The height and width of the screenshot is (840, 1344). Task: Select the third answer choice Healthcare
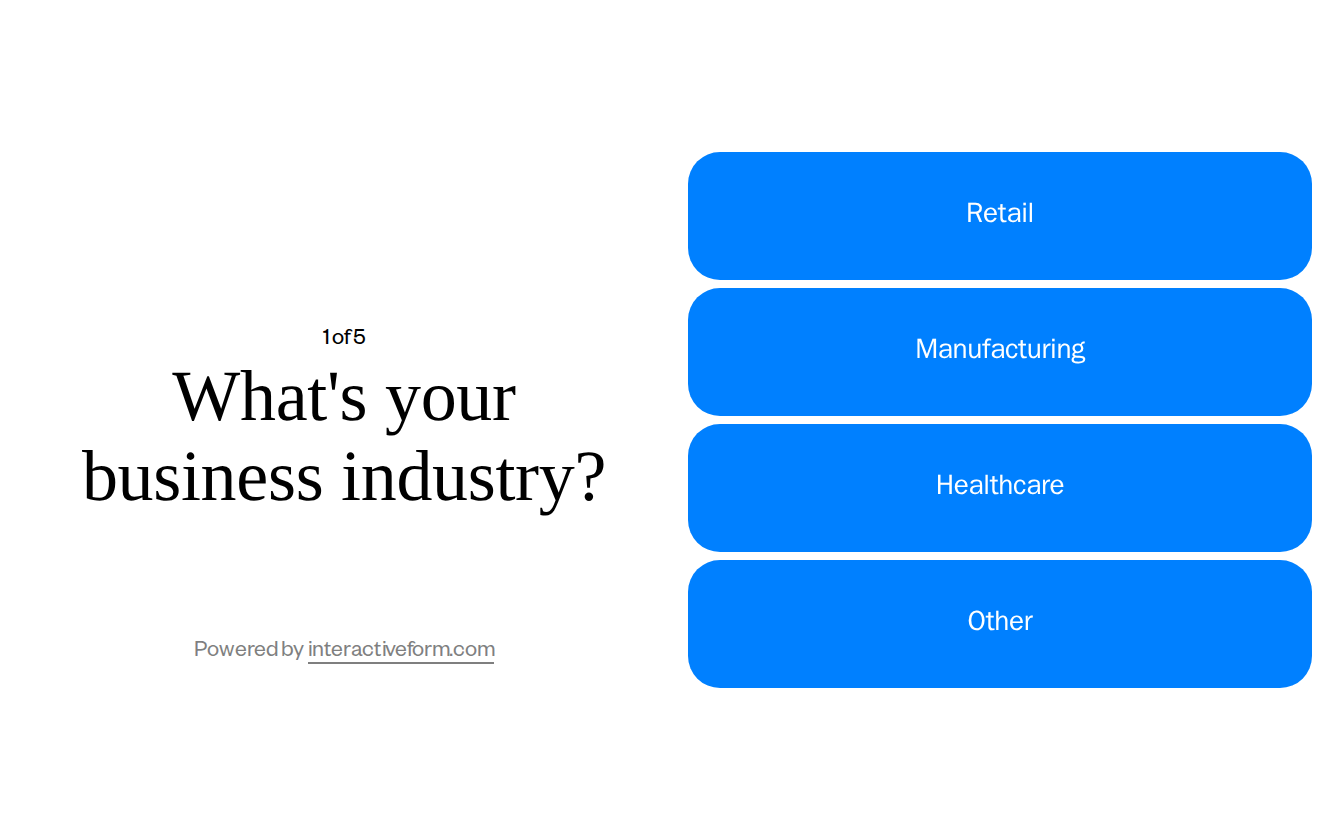coord(1000,486)
